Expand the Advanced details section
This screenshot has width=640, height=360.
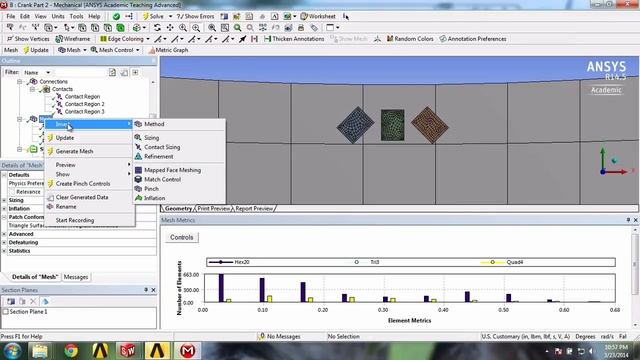pos(4,234)
